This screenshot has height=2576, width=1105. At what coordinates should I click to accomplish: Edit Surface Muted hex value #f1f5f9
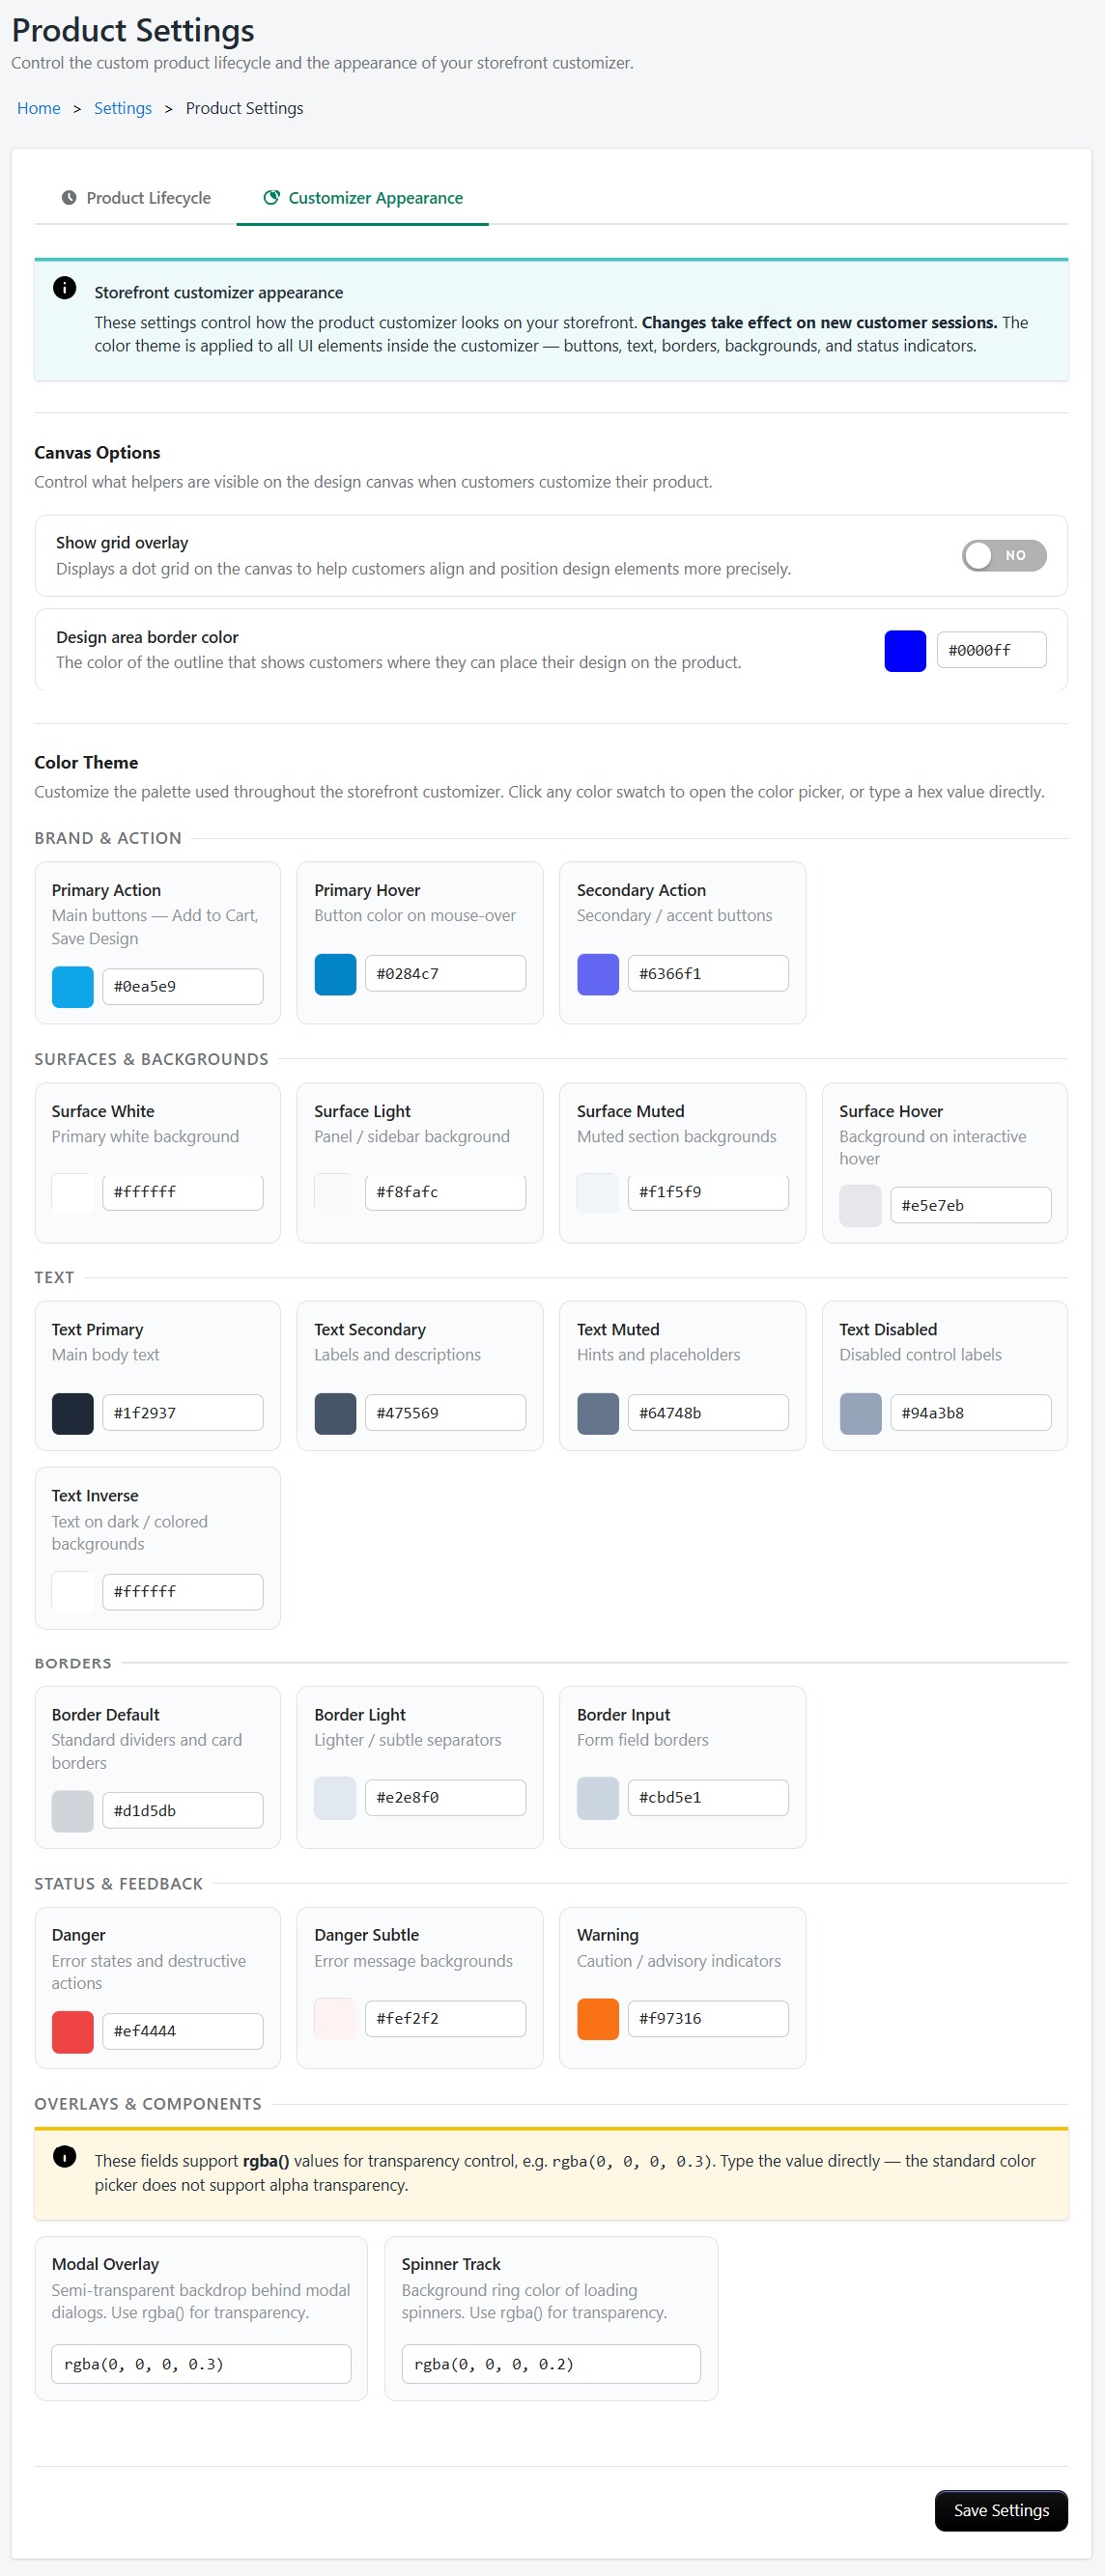coord(708,1192)
